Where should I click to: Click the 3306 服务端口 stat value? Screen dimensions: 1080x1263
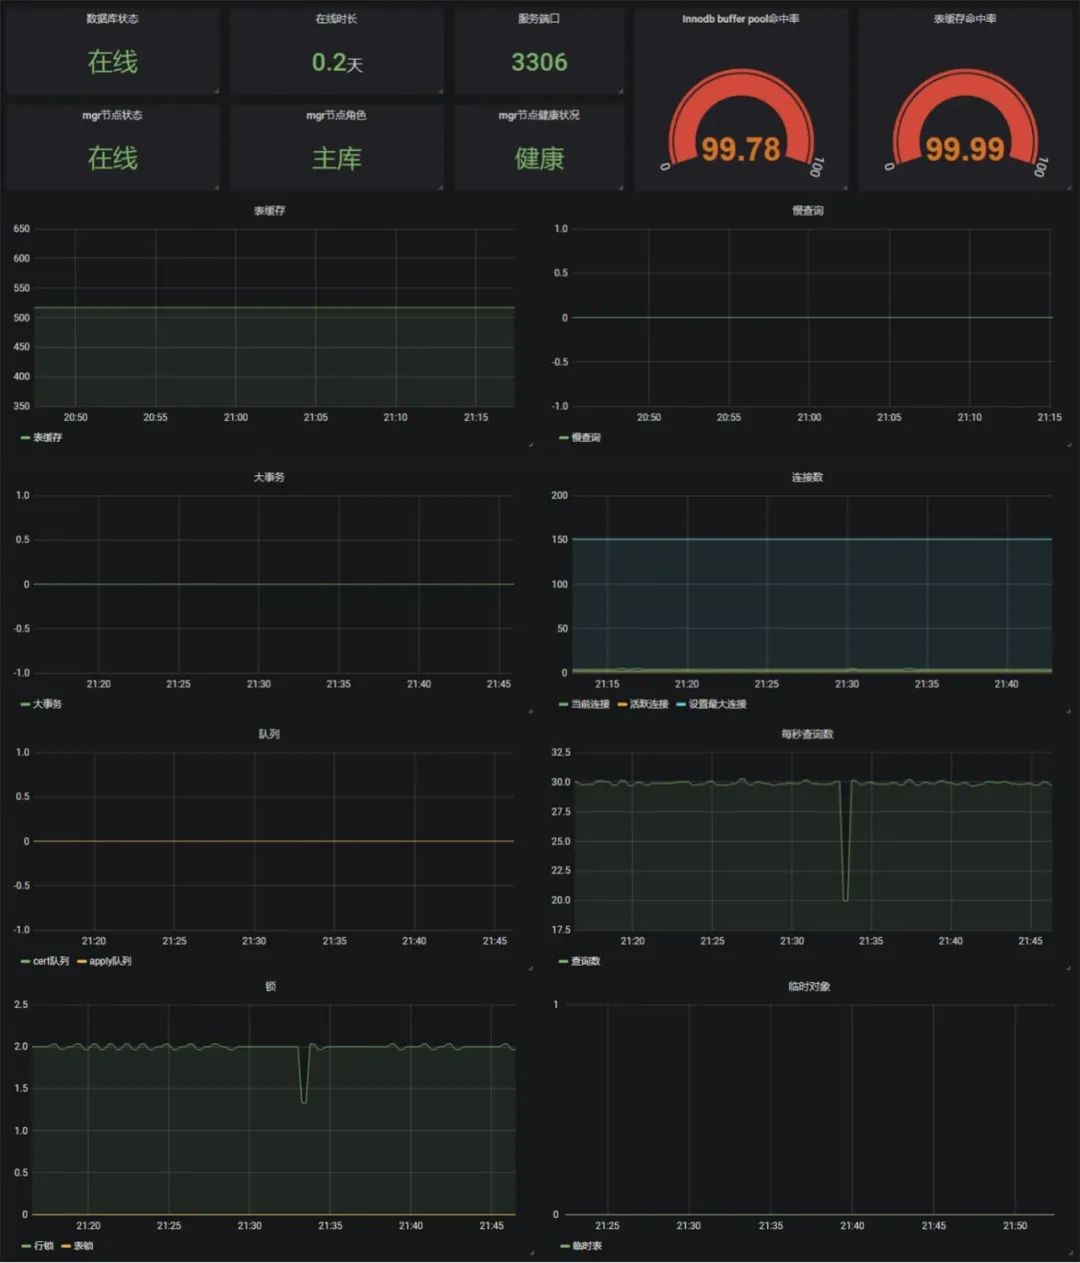539,62
